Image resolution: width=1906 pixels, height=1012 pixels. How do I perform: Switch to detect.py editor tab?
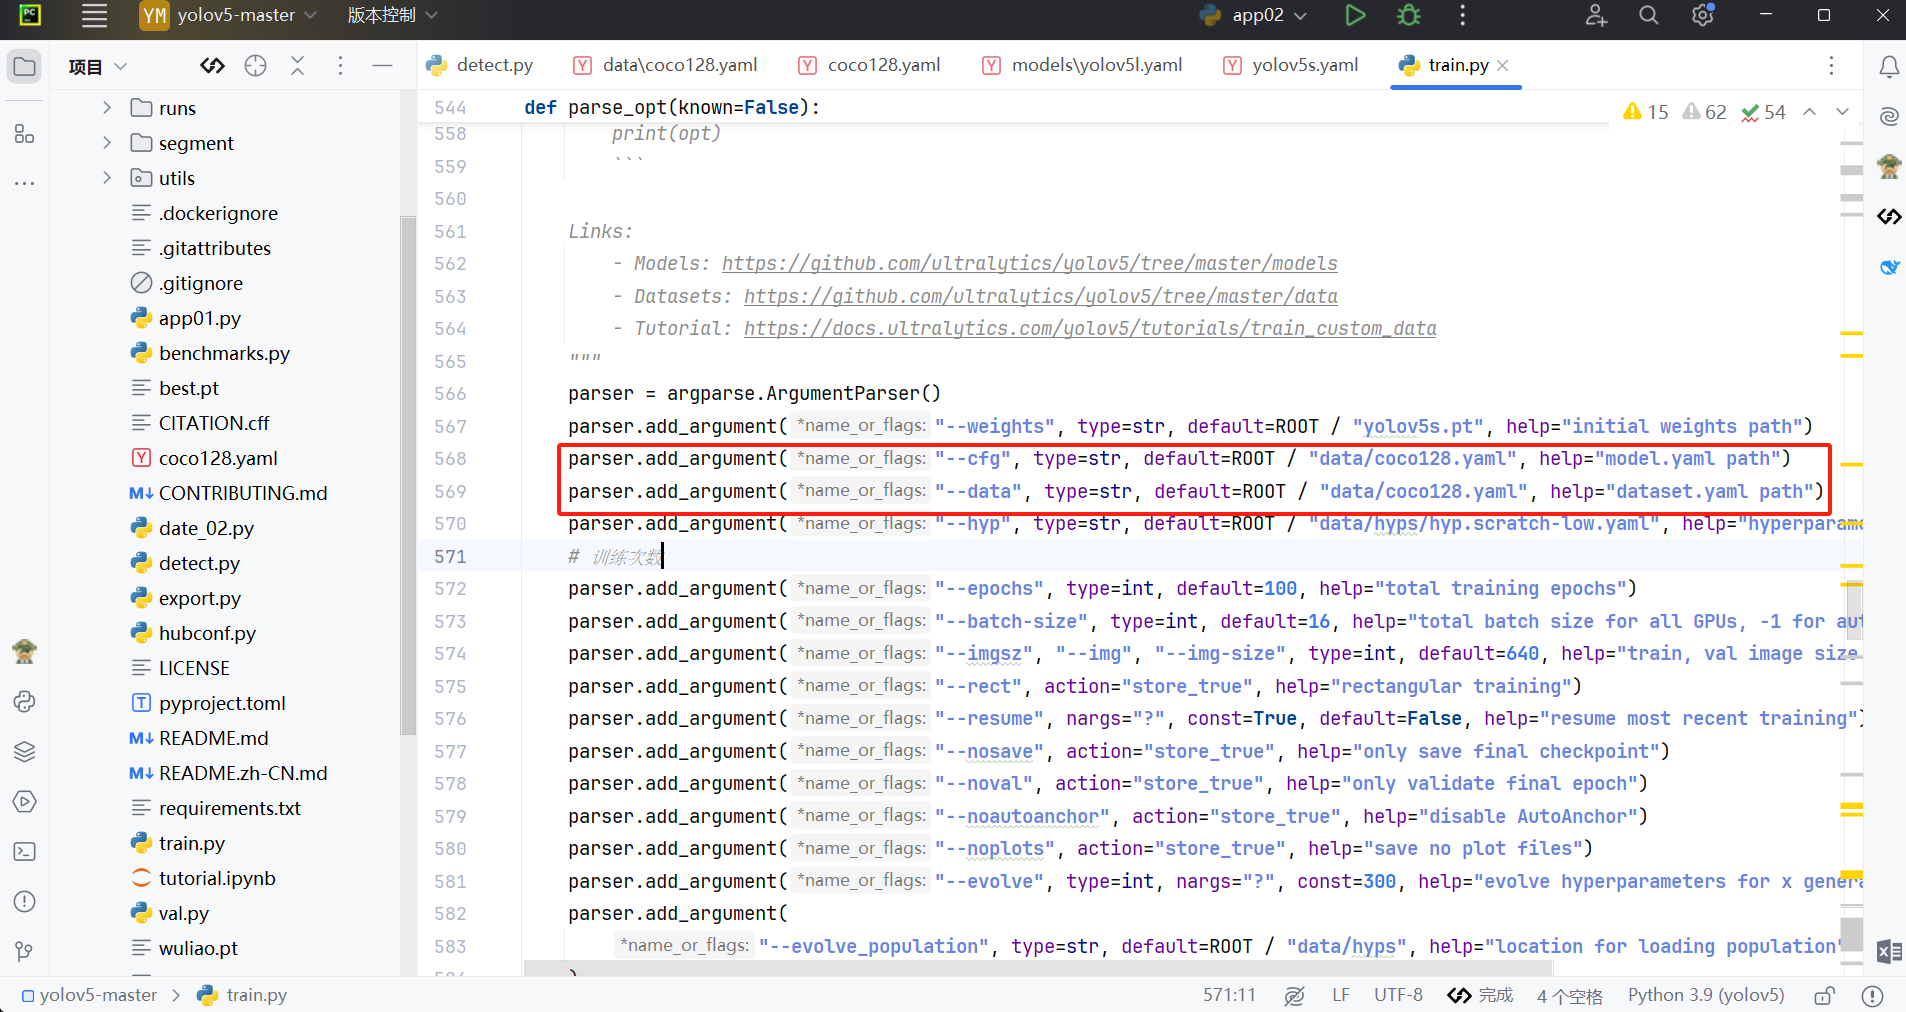480,65
